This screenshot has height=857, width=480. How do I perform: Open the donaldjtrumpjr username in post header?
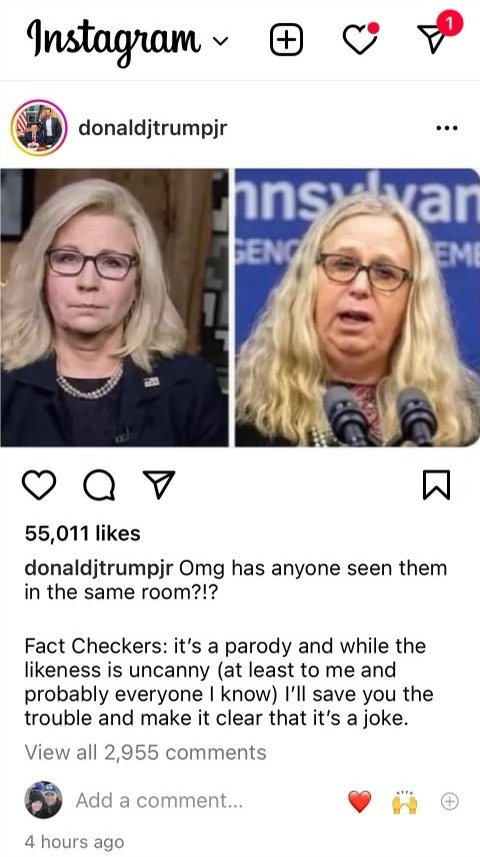153,128
